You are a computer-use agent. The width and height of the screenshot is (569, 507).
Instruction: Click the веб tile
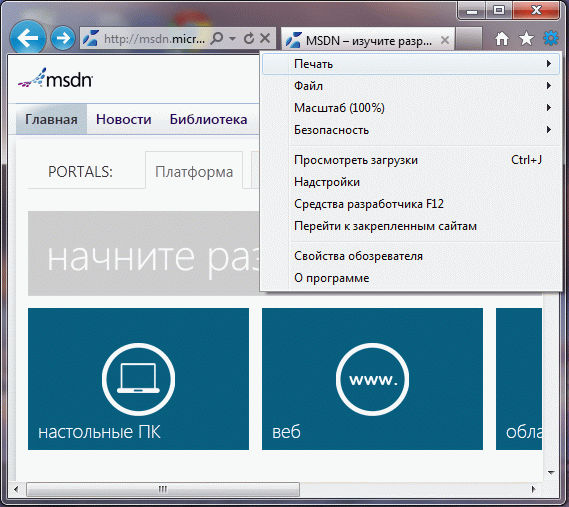372,379
